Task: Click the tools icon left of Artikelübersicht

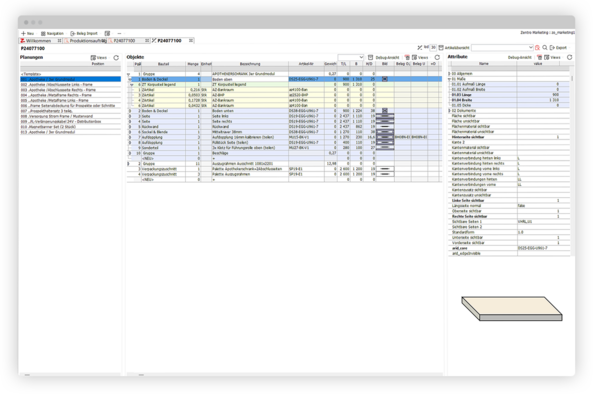Action: (x=419, y=48)
